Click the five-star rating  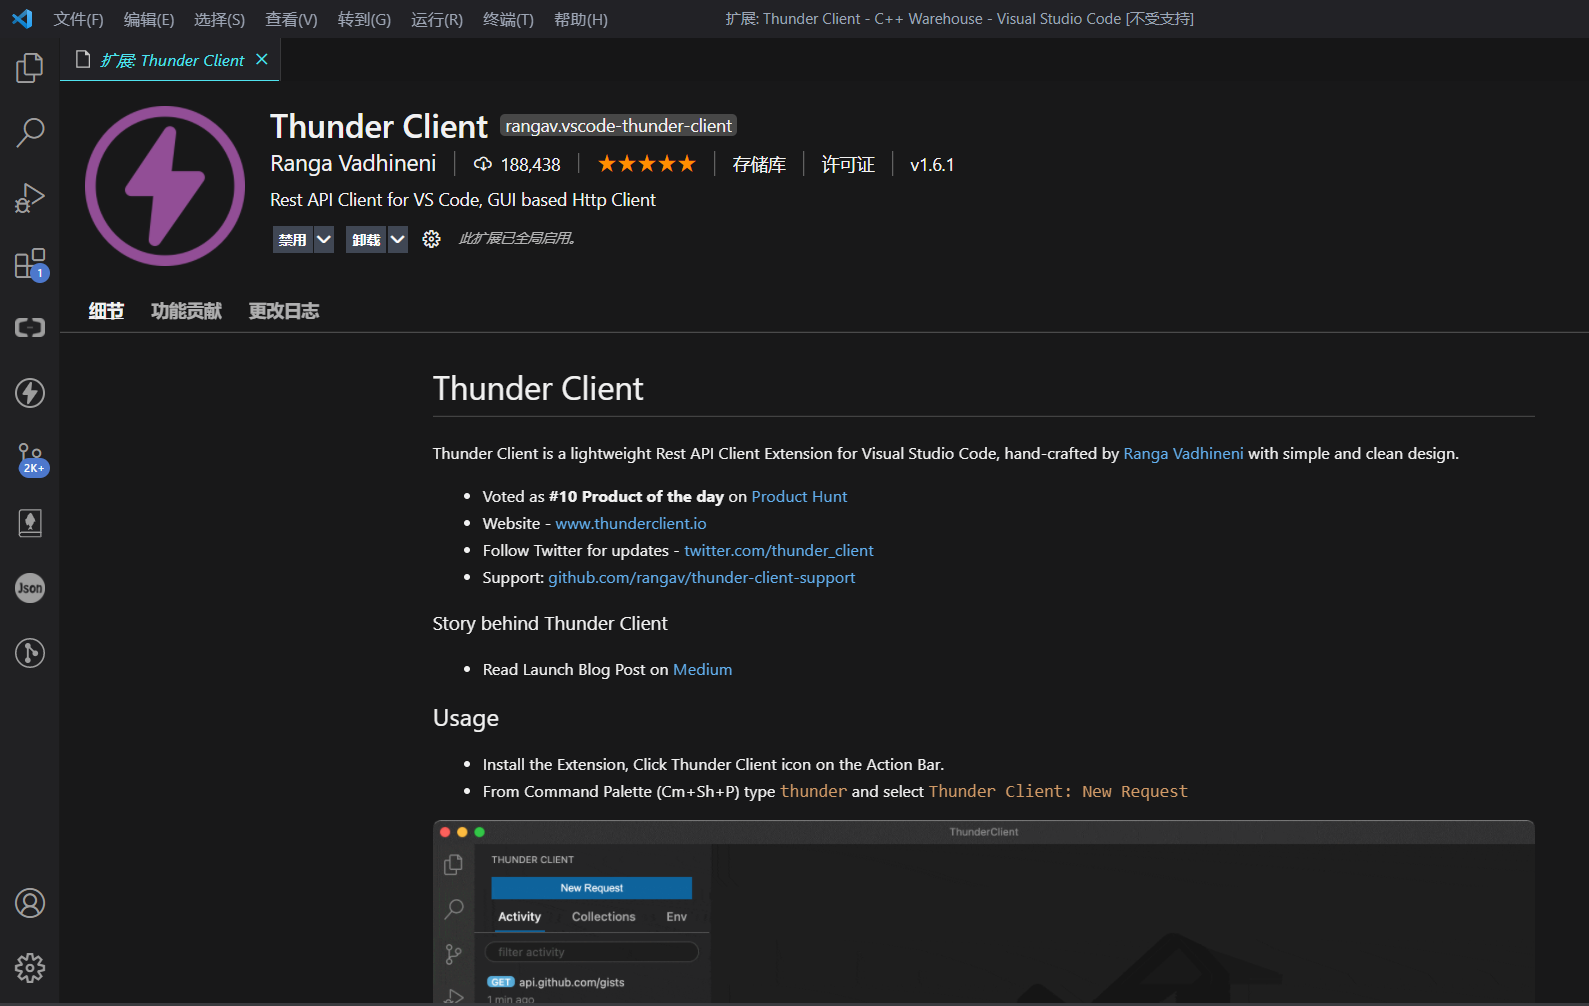pos(646,164)
